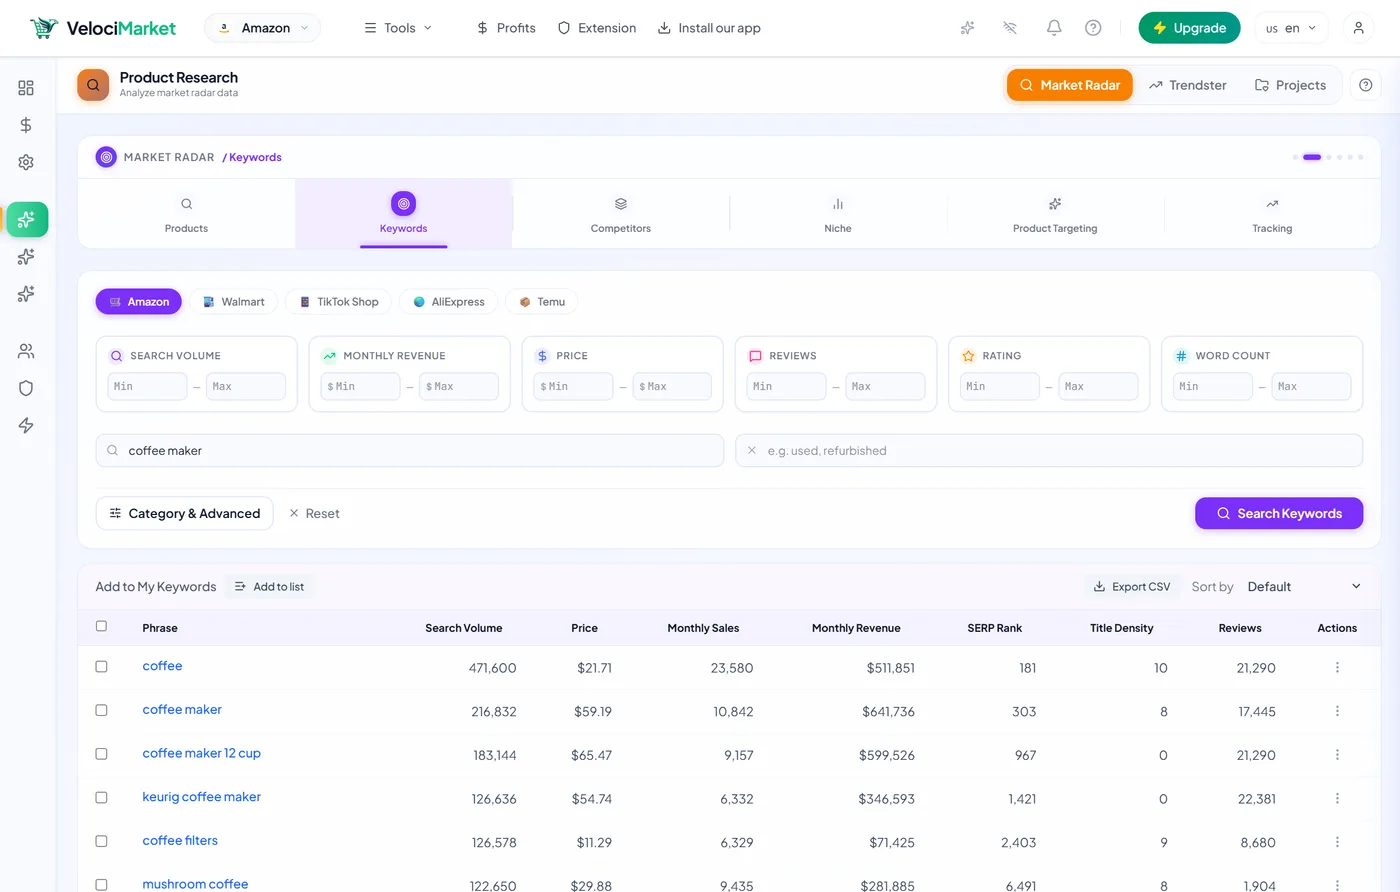Viewport: 1400px width, 892px height.
Task: Check the box for coffee row
Action: (101, 666)
